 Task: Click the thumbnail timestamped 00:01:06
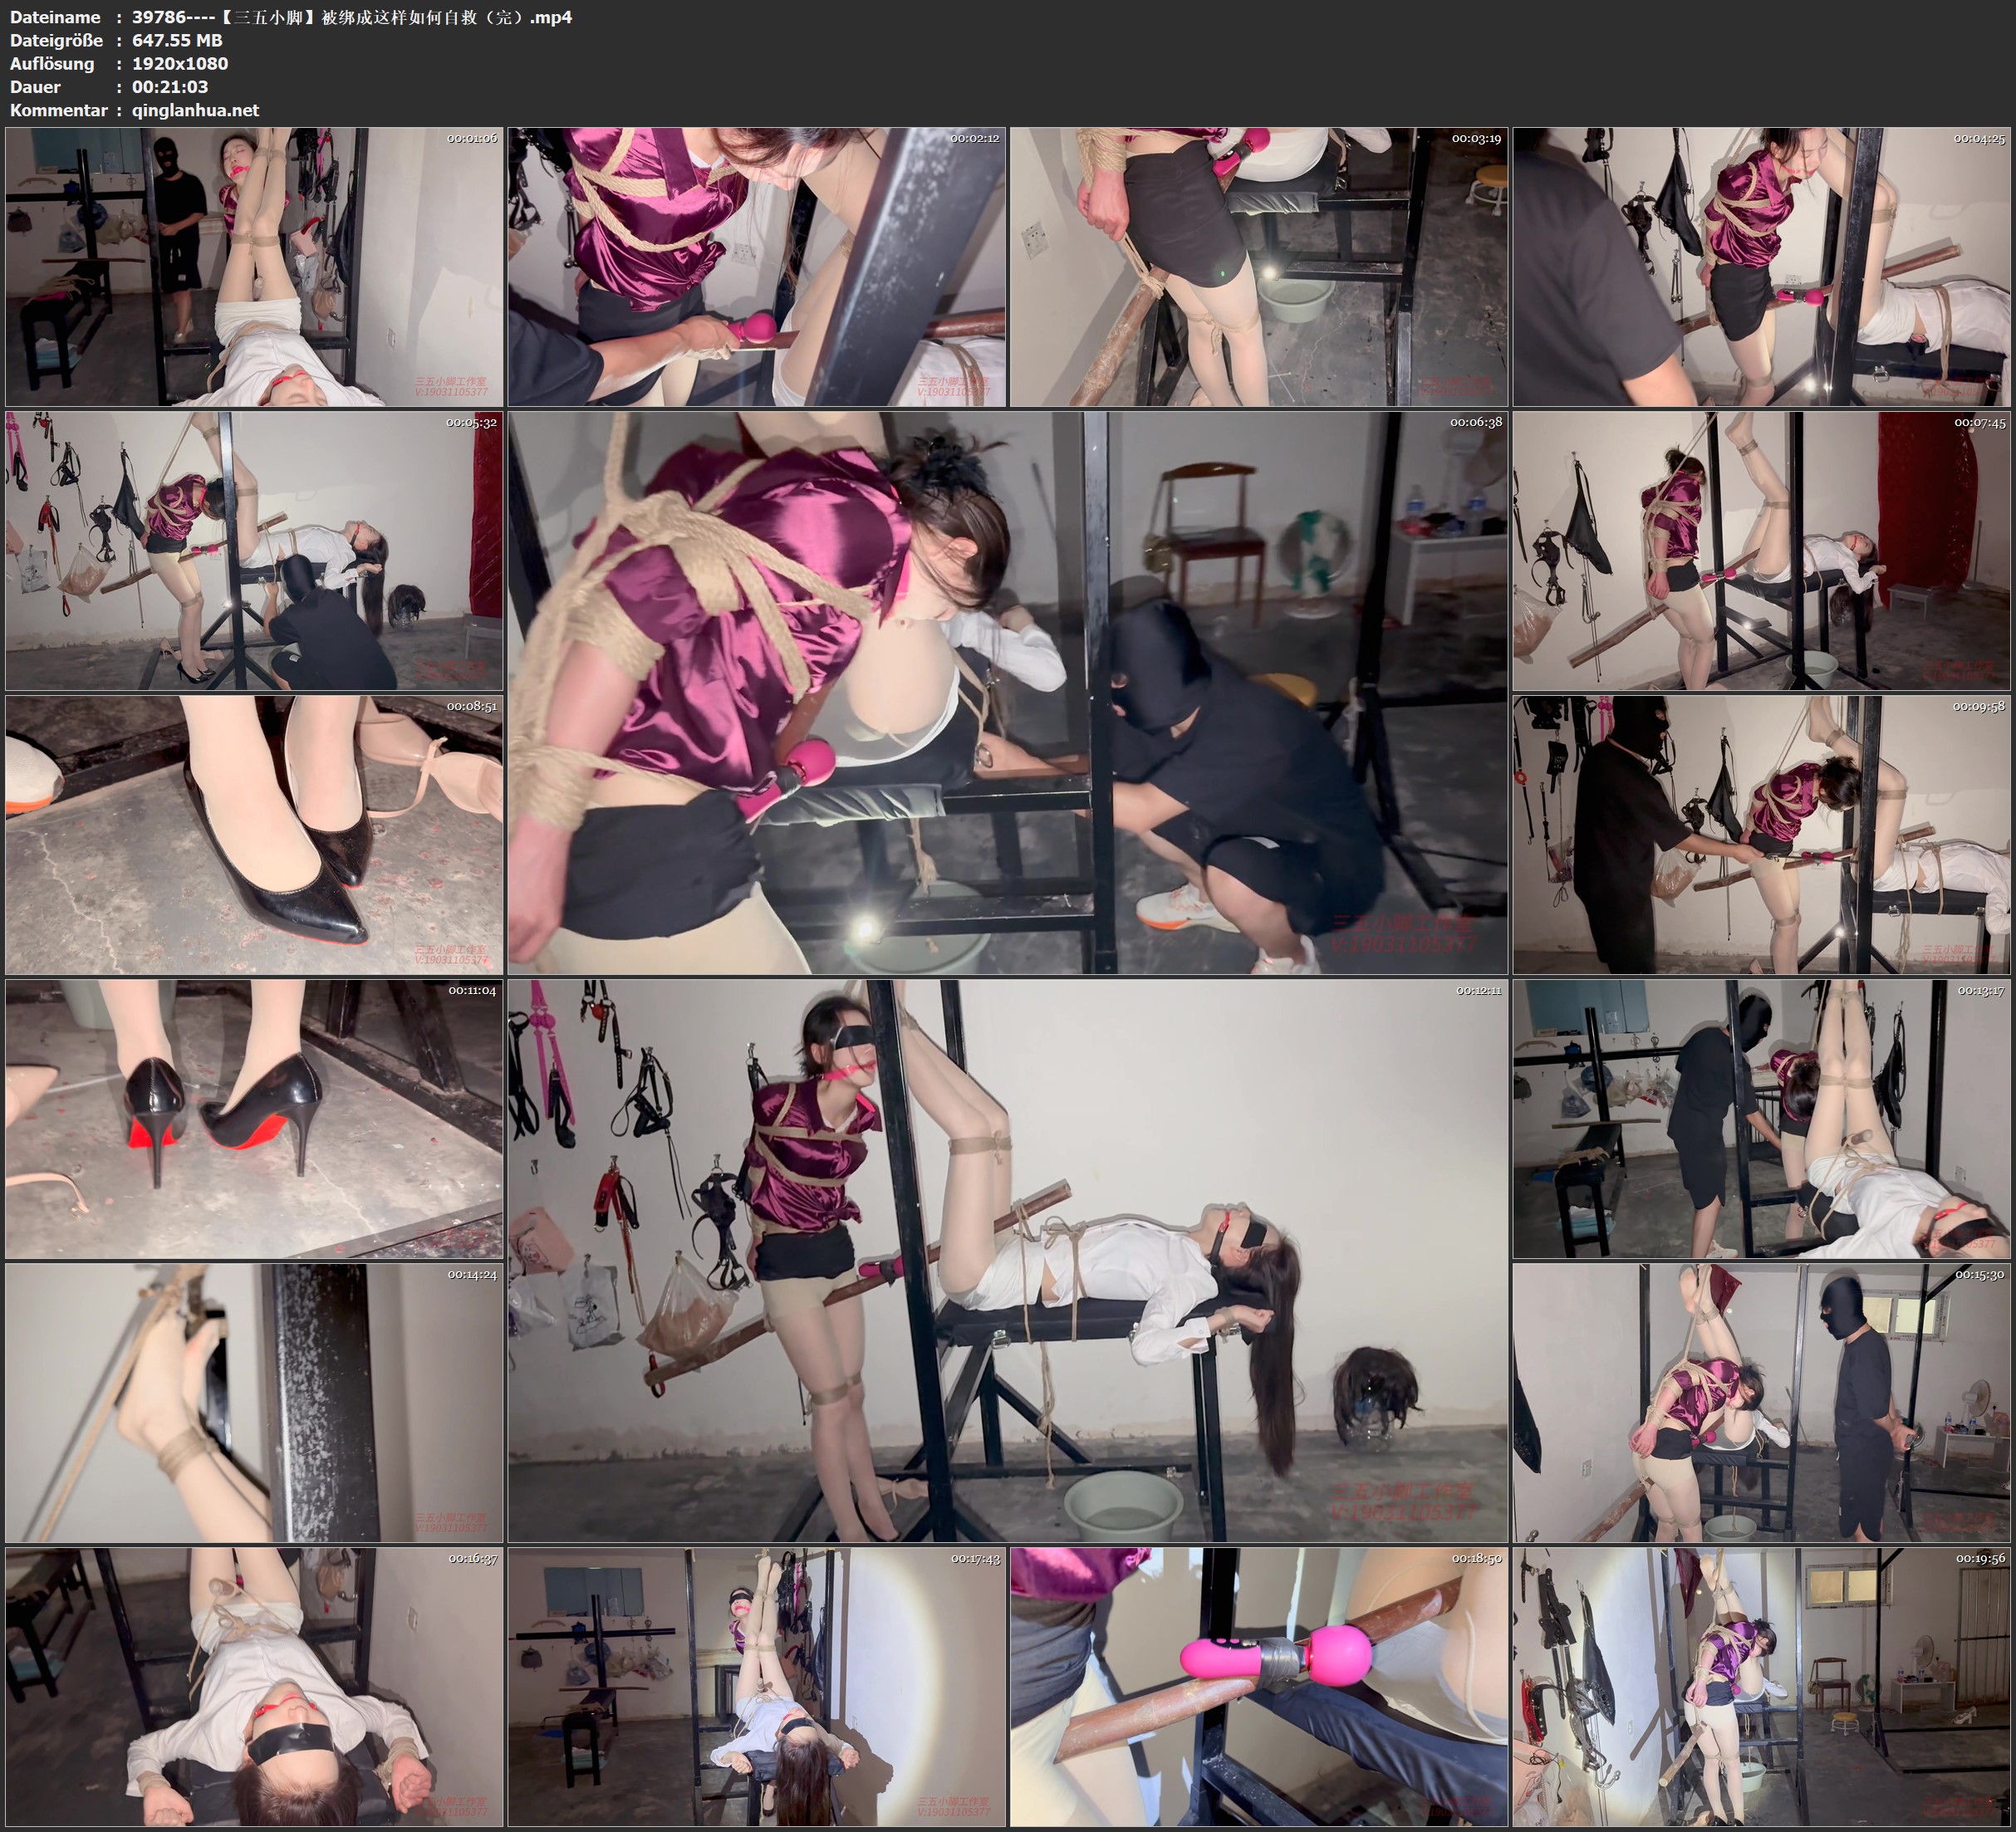tap(254, 266)
